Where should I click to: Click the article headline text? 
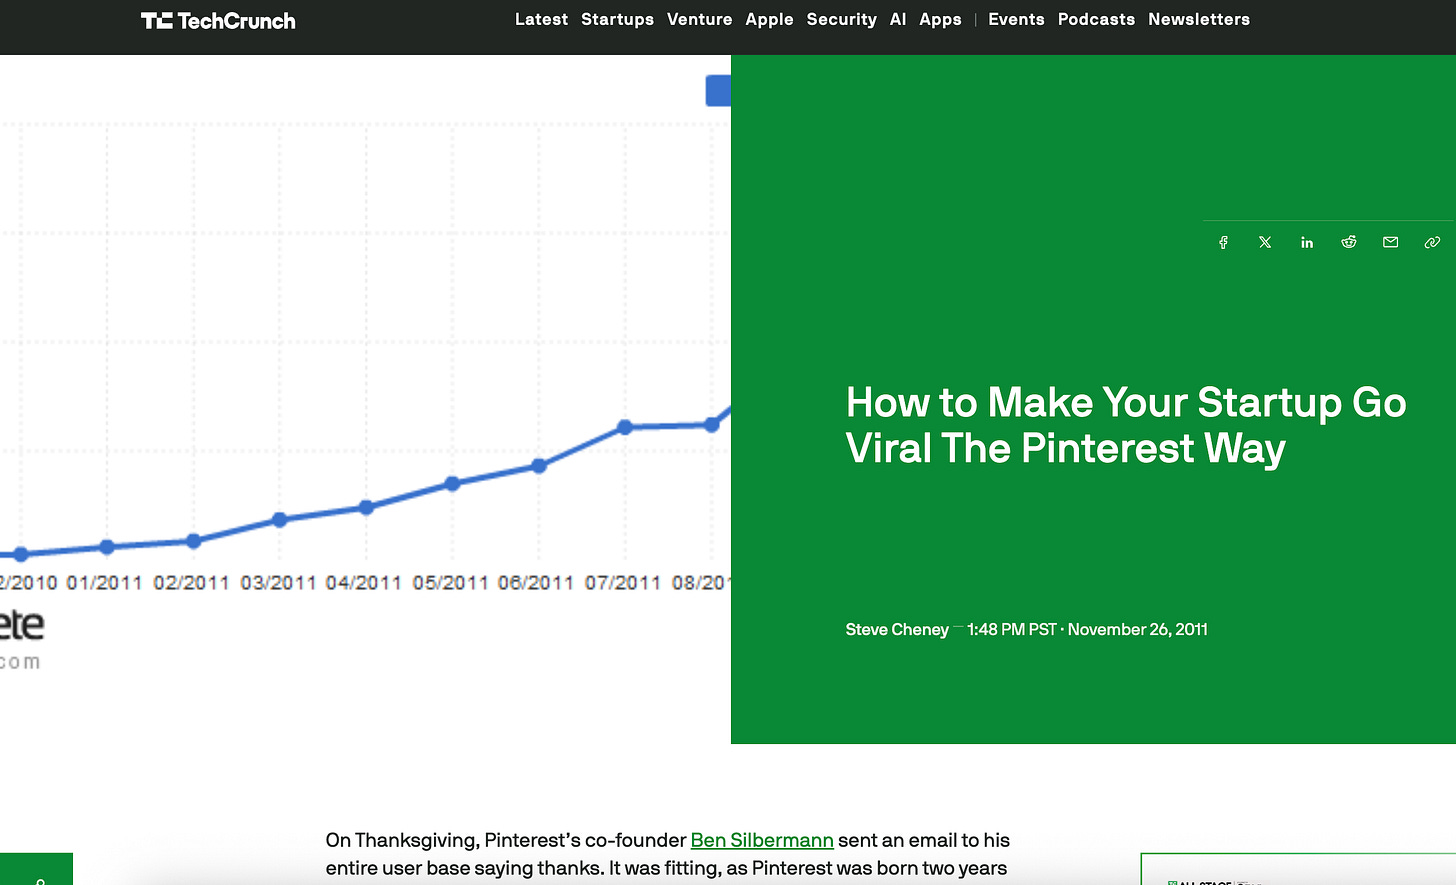tap(1126, 425)
